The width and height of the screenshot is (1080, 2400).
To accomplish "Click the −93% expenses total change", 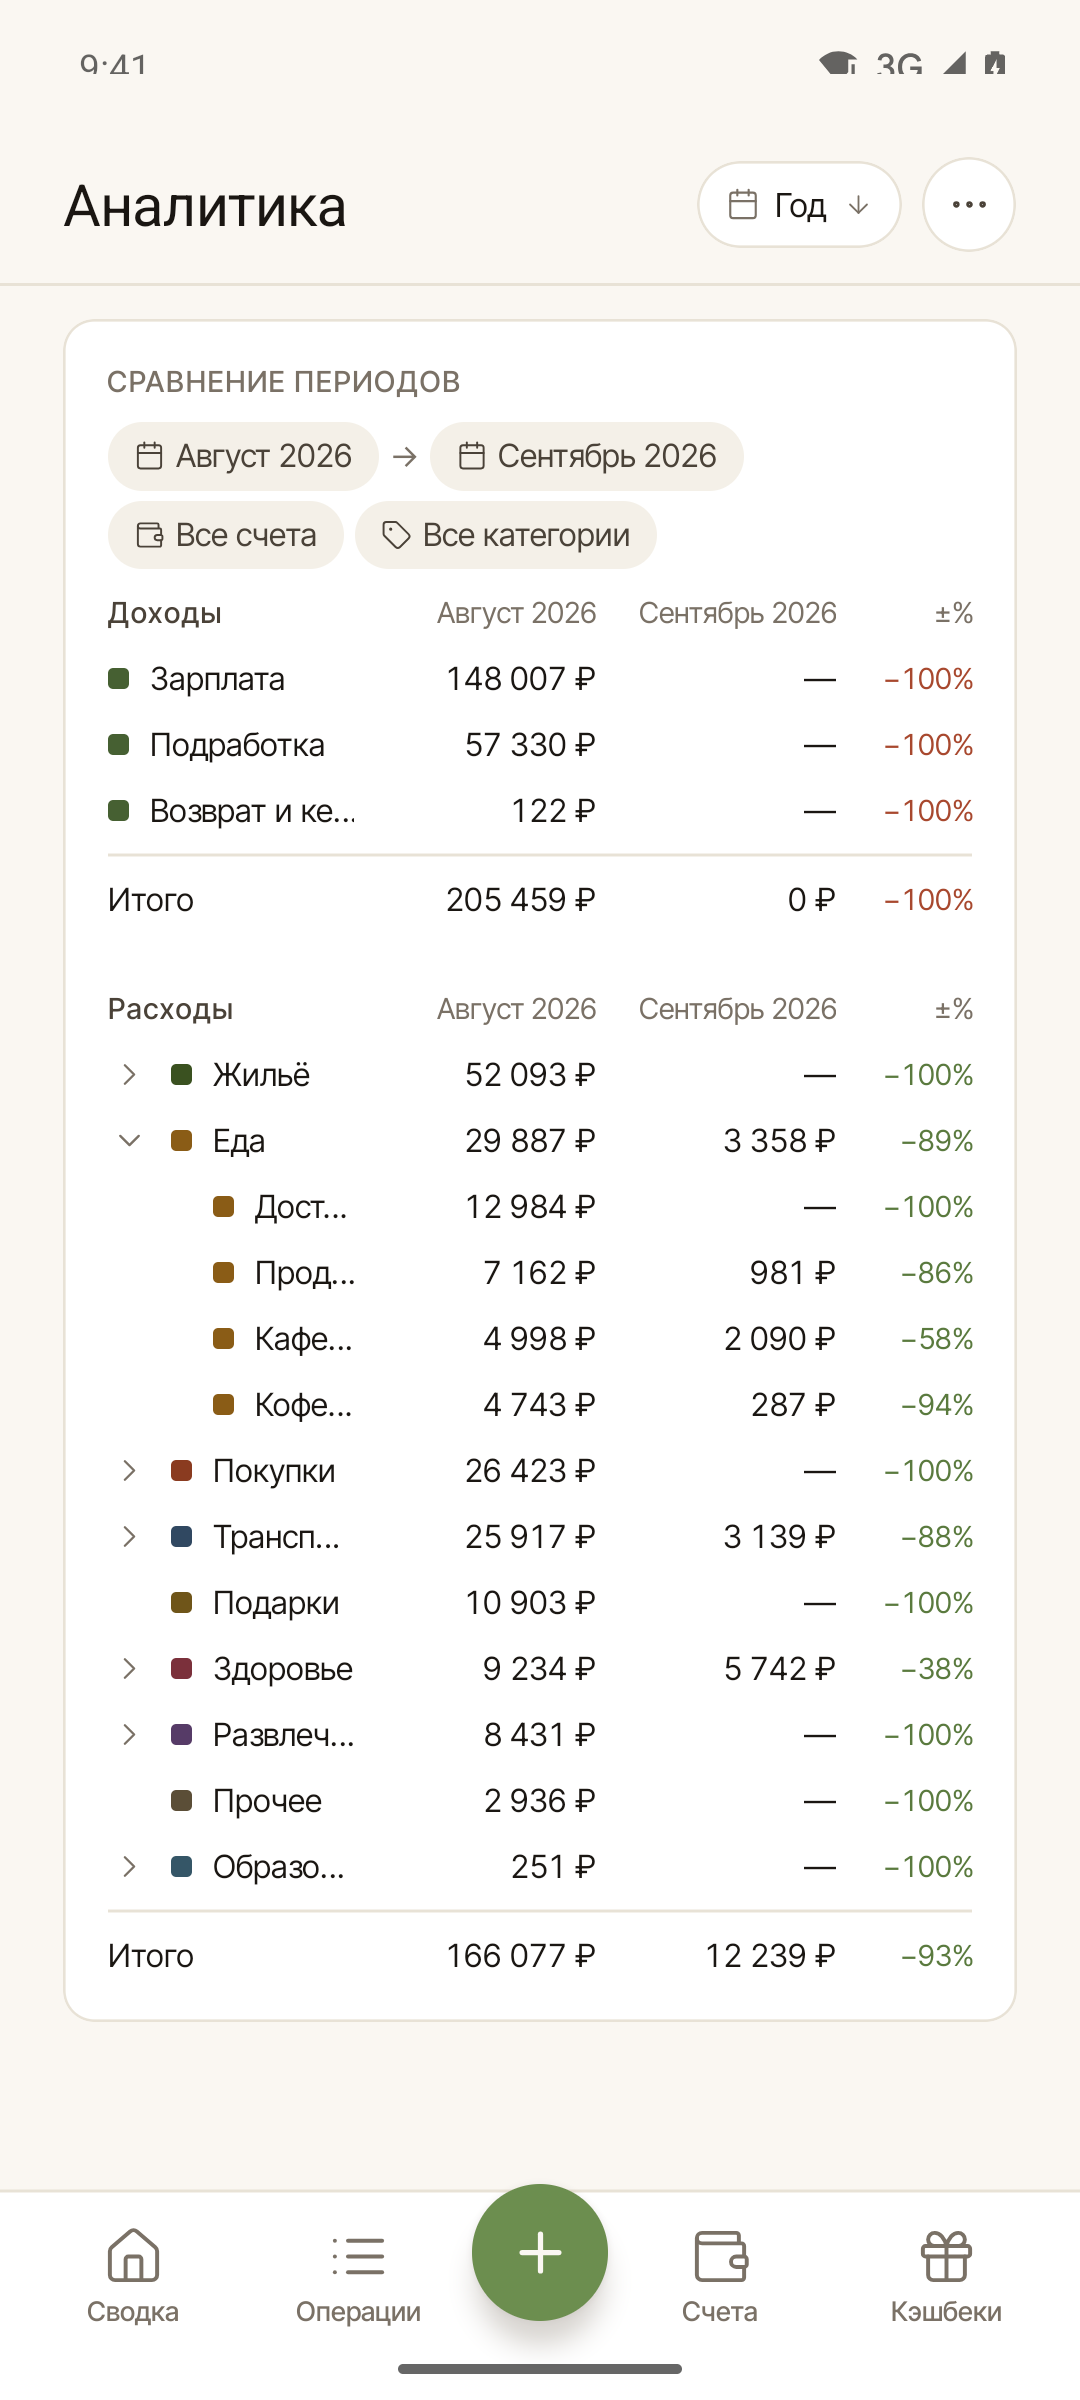I will (x=937, y=1956).
